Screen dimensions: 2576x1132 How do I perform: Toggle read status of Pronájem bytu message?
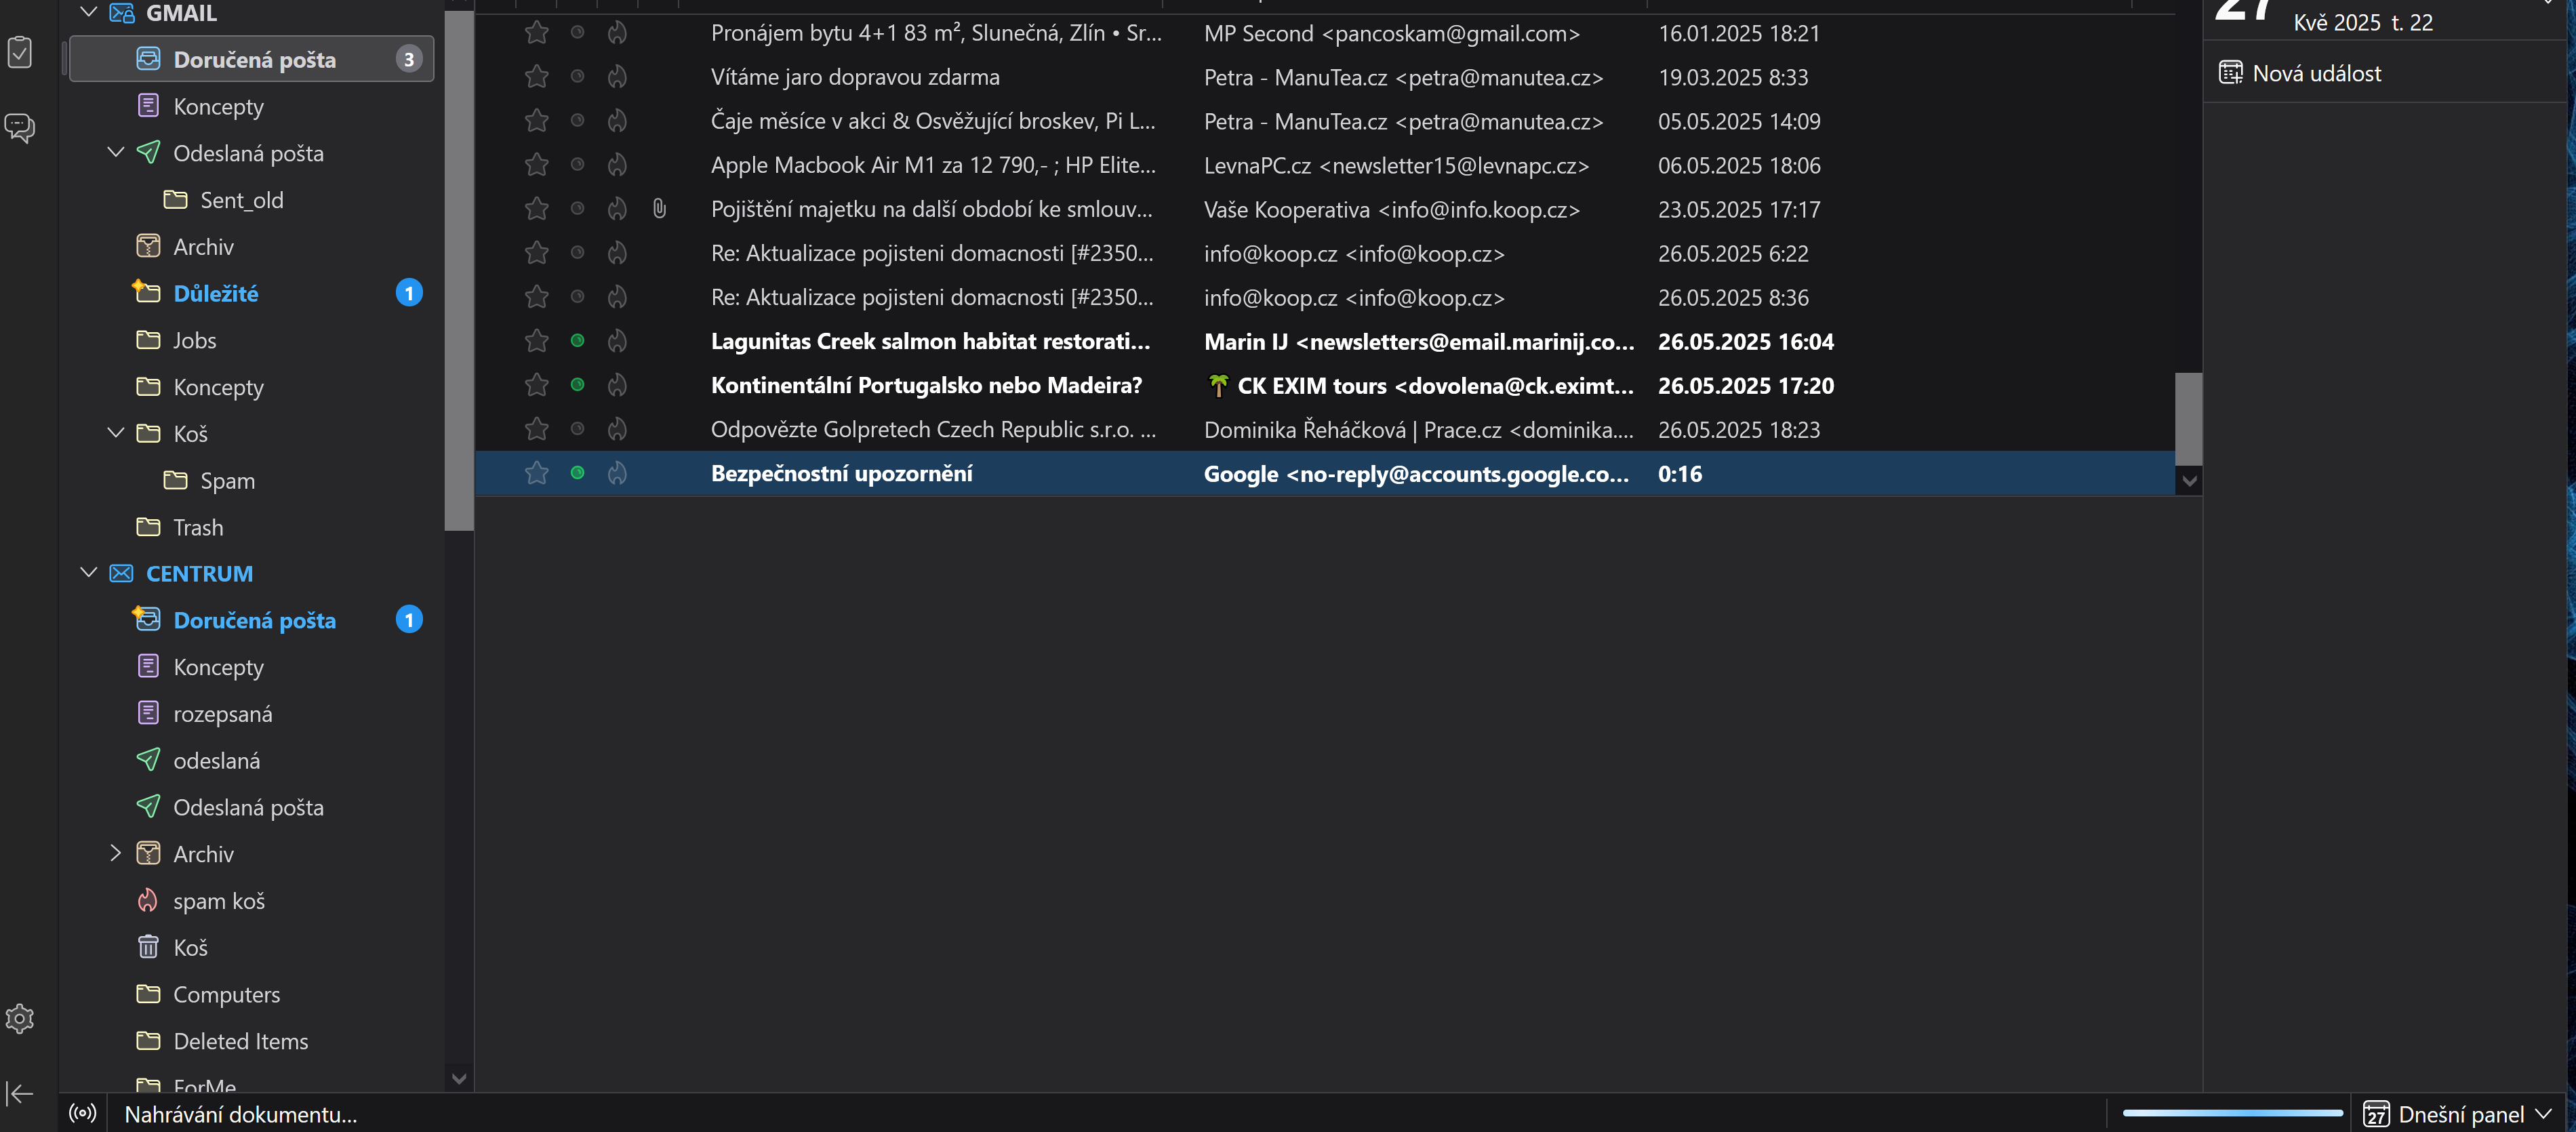click(577, 33)
